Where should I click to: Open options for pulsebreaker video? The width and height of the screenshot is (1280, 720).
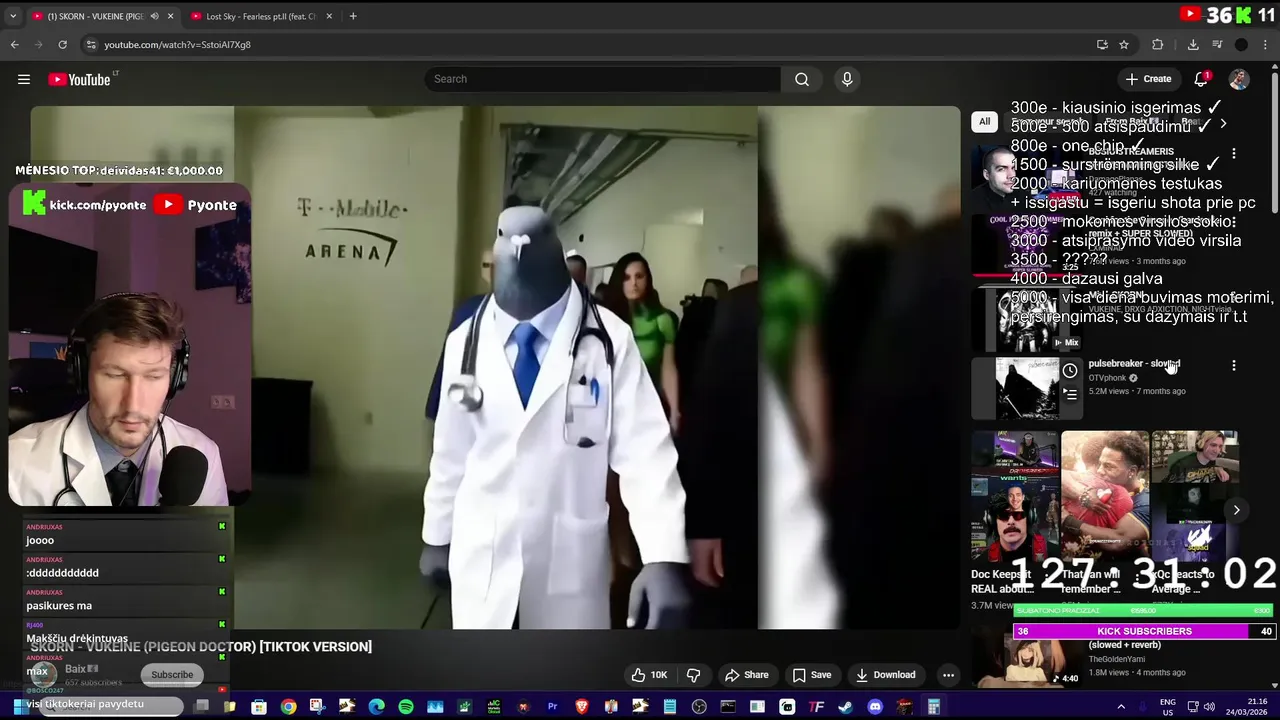click(1233, 366)
